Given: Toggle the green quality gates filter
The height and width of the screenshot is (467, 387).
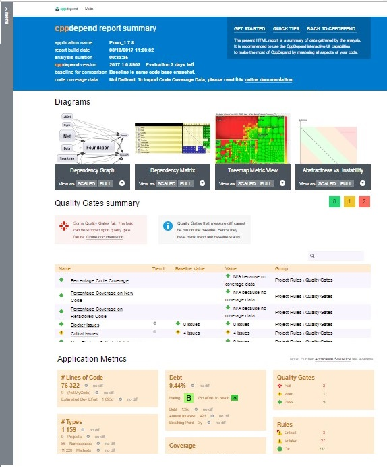Looking at the screenshot, I should tap(334, 201).
